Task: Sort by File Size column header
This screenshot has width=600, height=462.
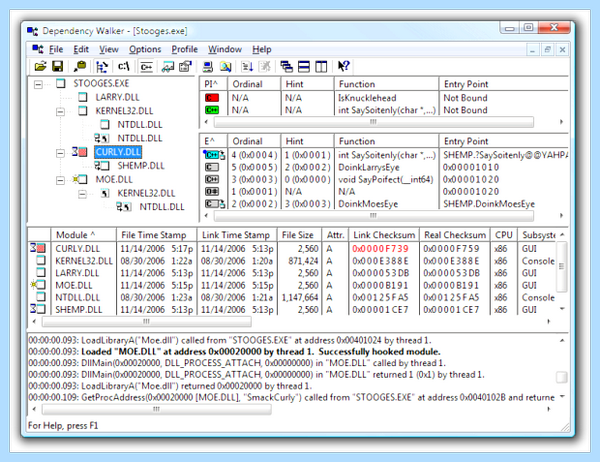Action: (x=300, y=235)
